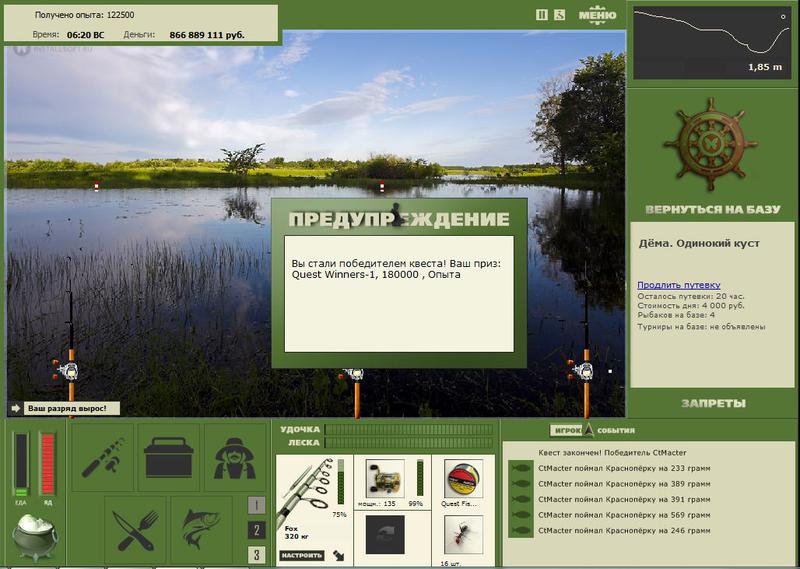Click the Quest Fis... line spool
The height and width of the screenshot is (569, 800).
tap(463, 478)
